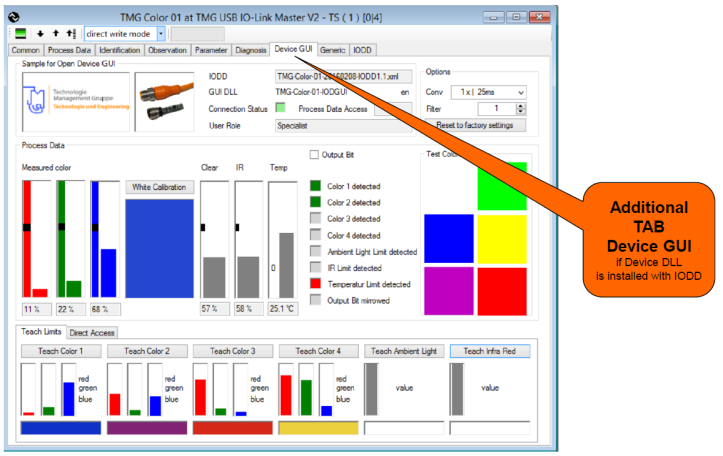
Task: Switch to the Process Data tab
Action: (x=69, y=50)
